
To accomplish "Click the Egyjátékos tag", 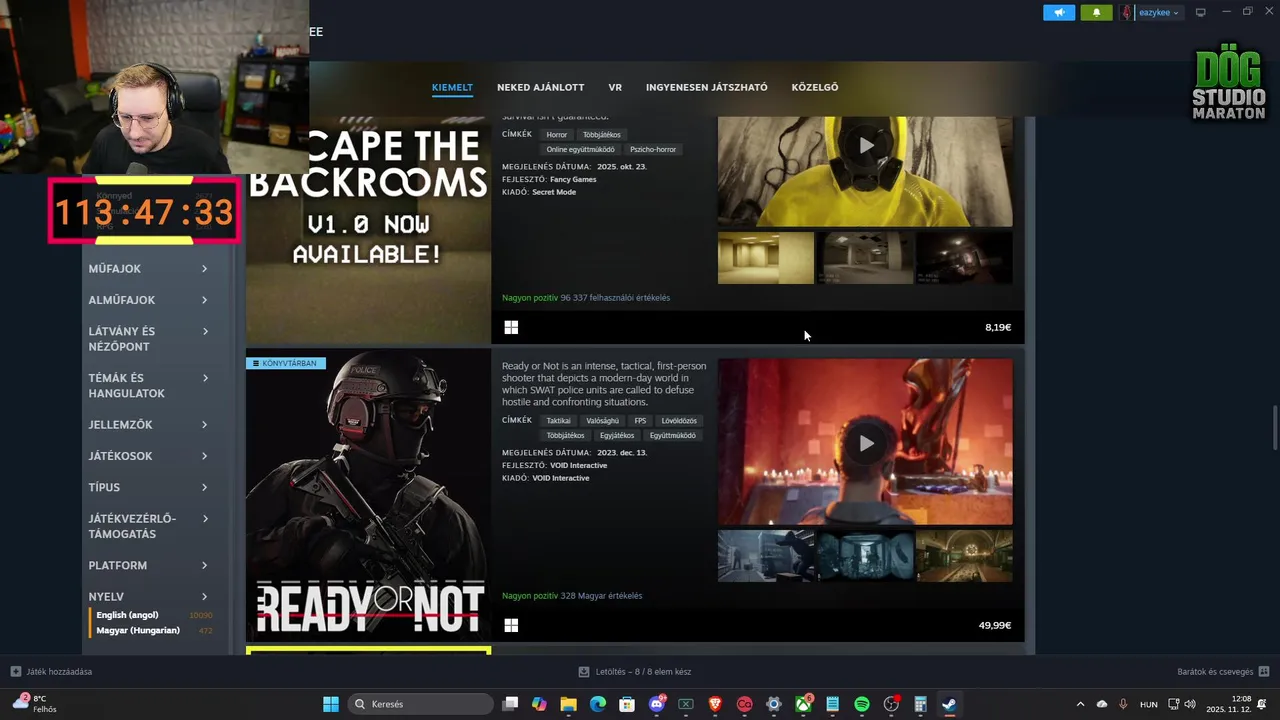I will pos(617,436).
